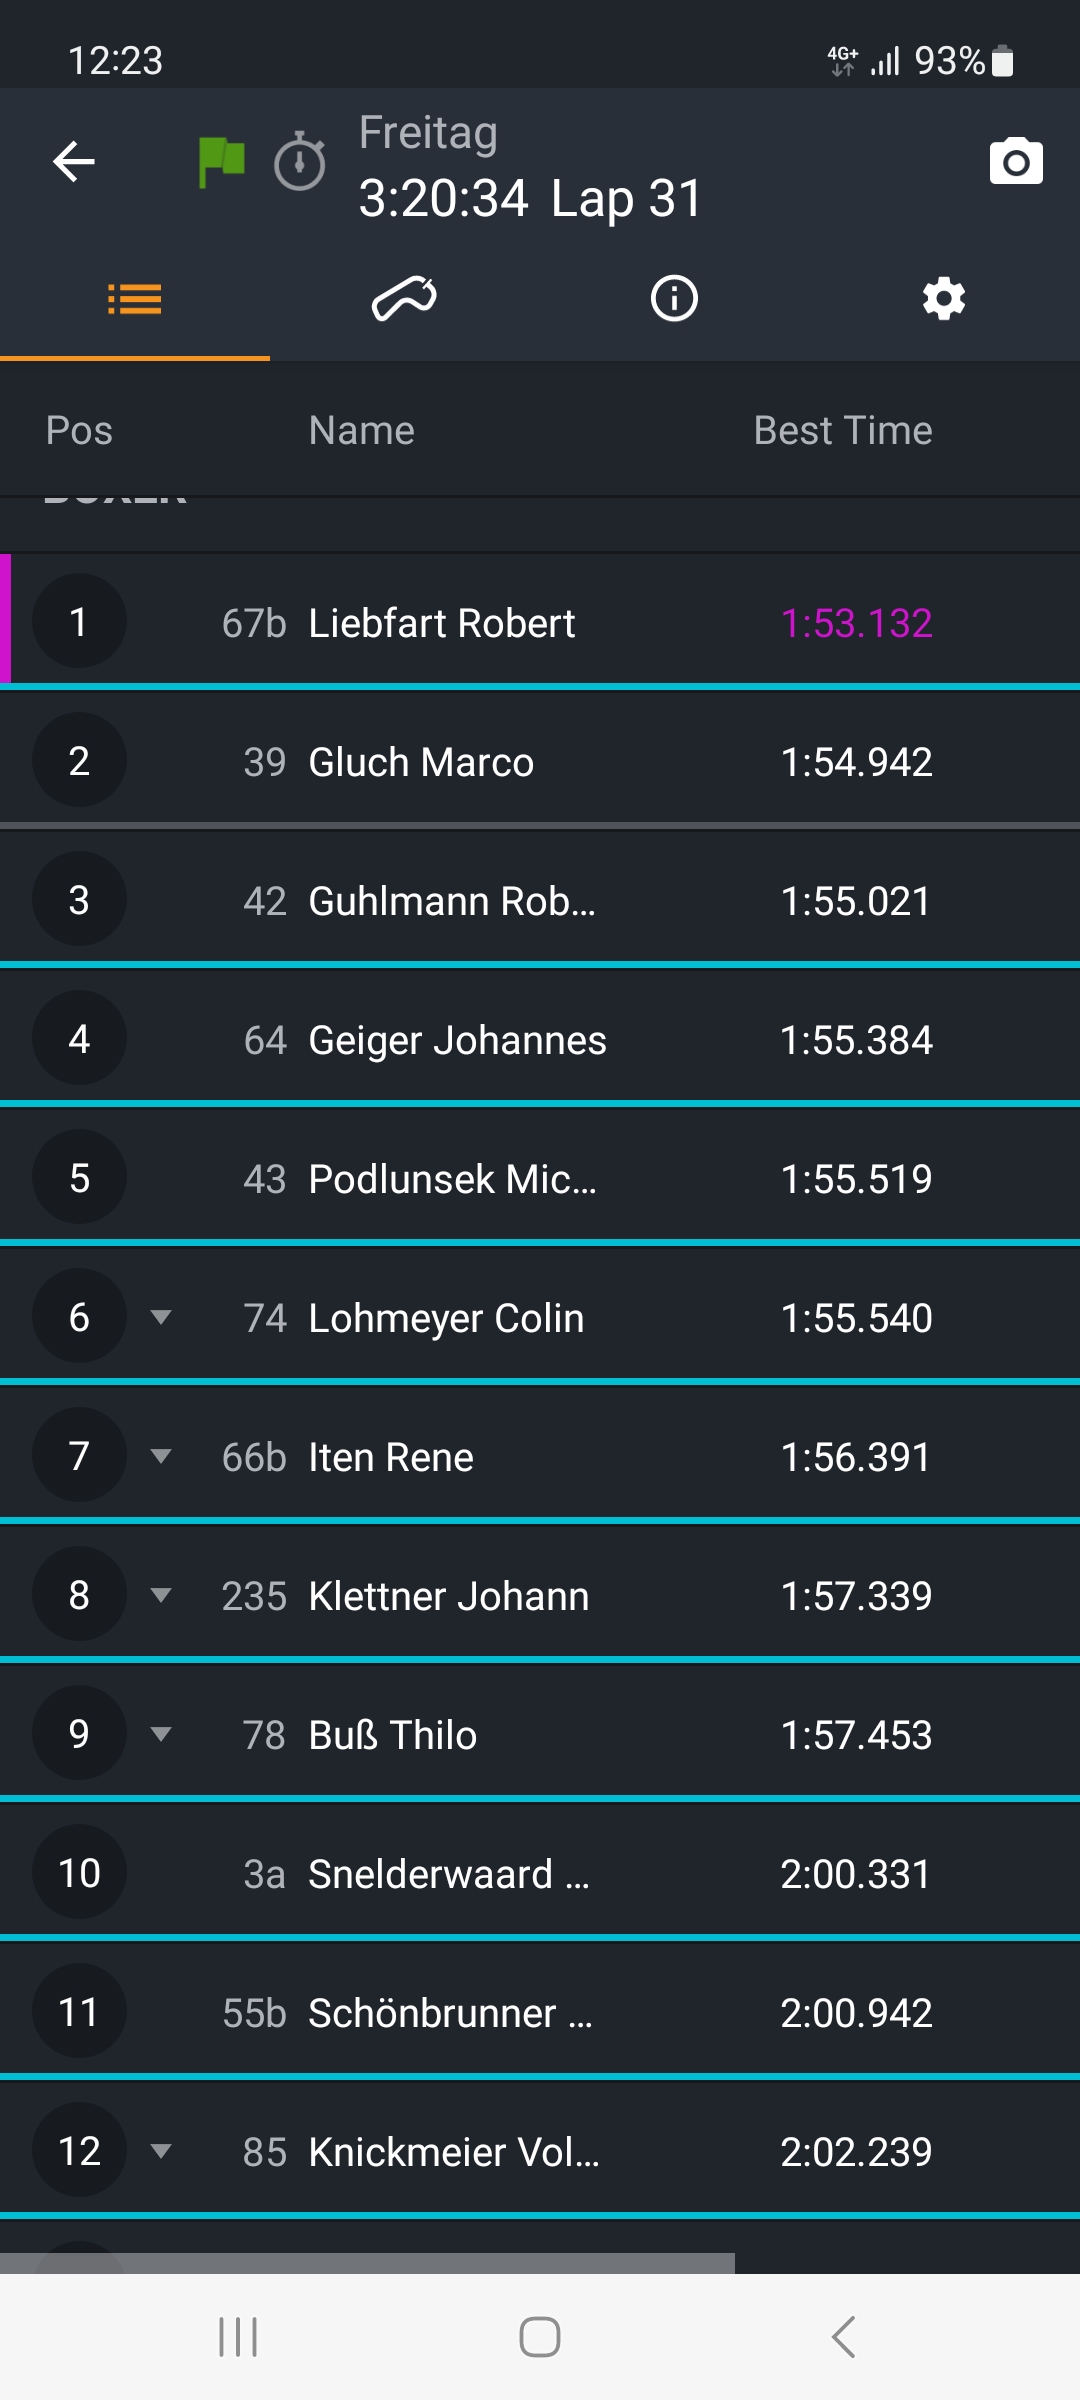The height and width of the screenshot is (2400, 1080).
Task: Expand the Knickmeier row arrow
Action: coord(160,2151)
